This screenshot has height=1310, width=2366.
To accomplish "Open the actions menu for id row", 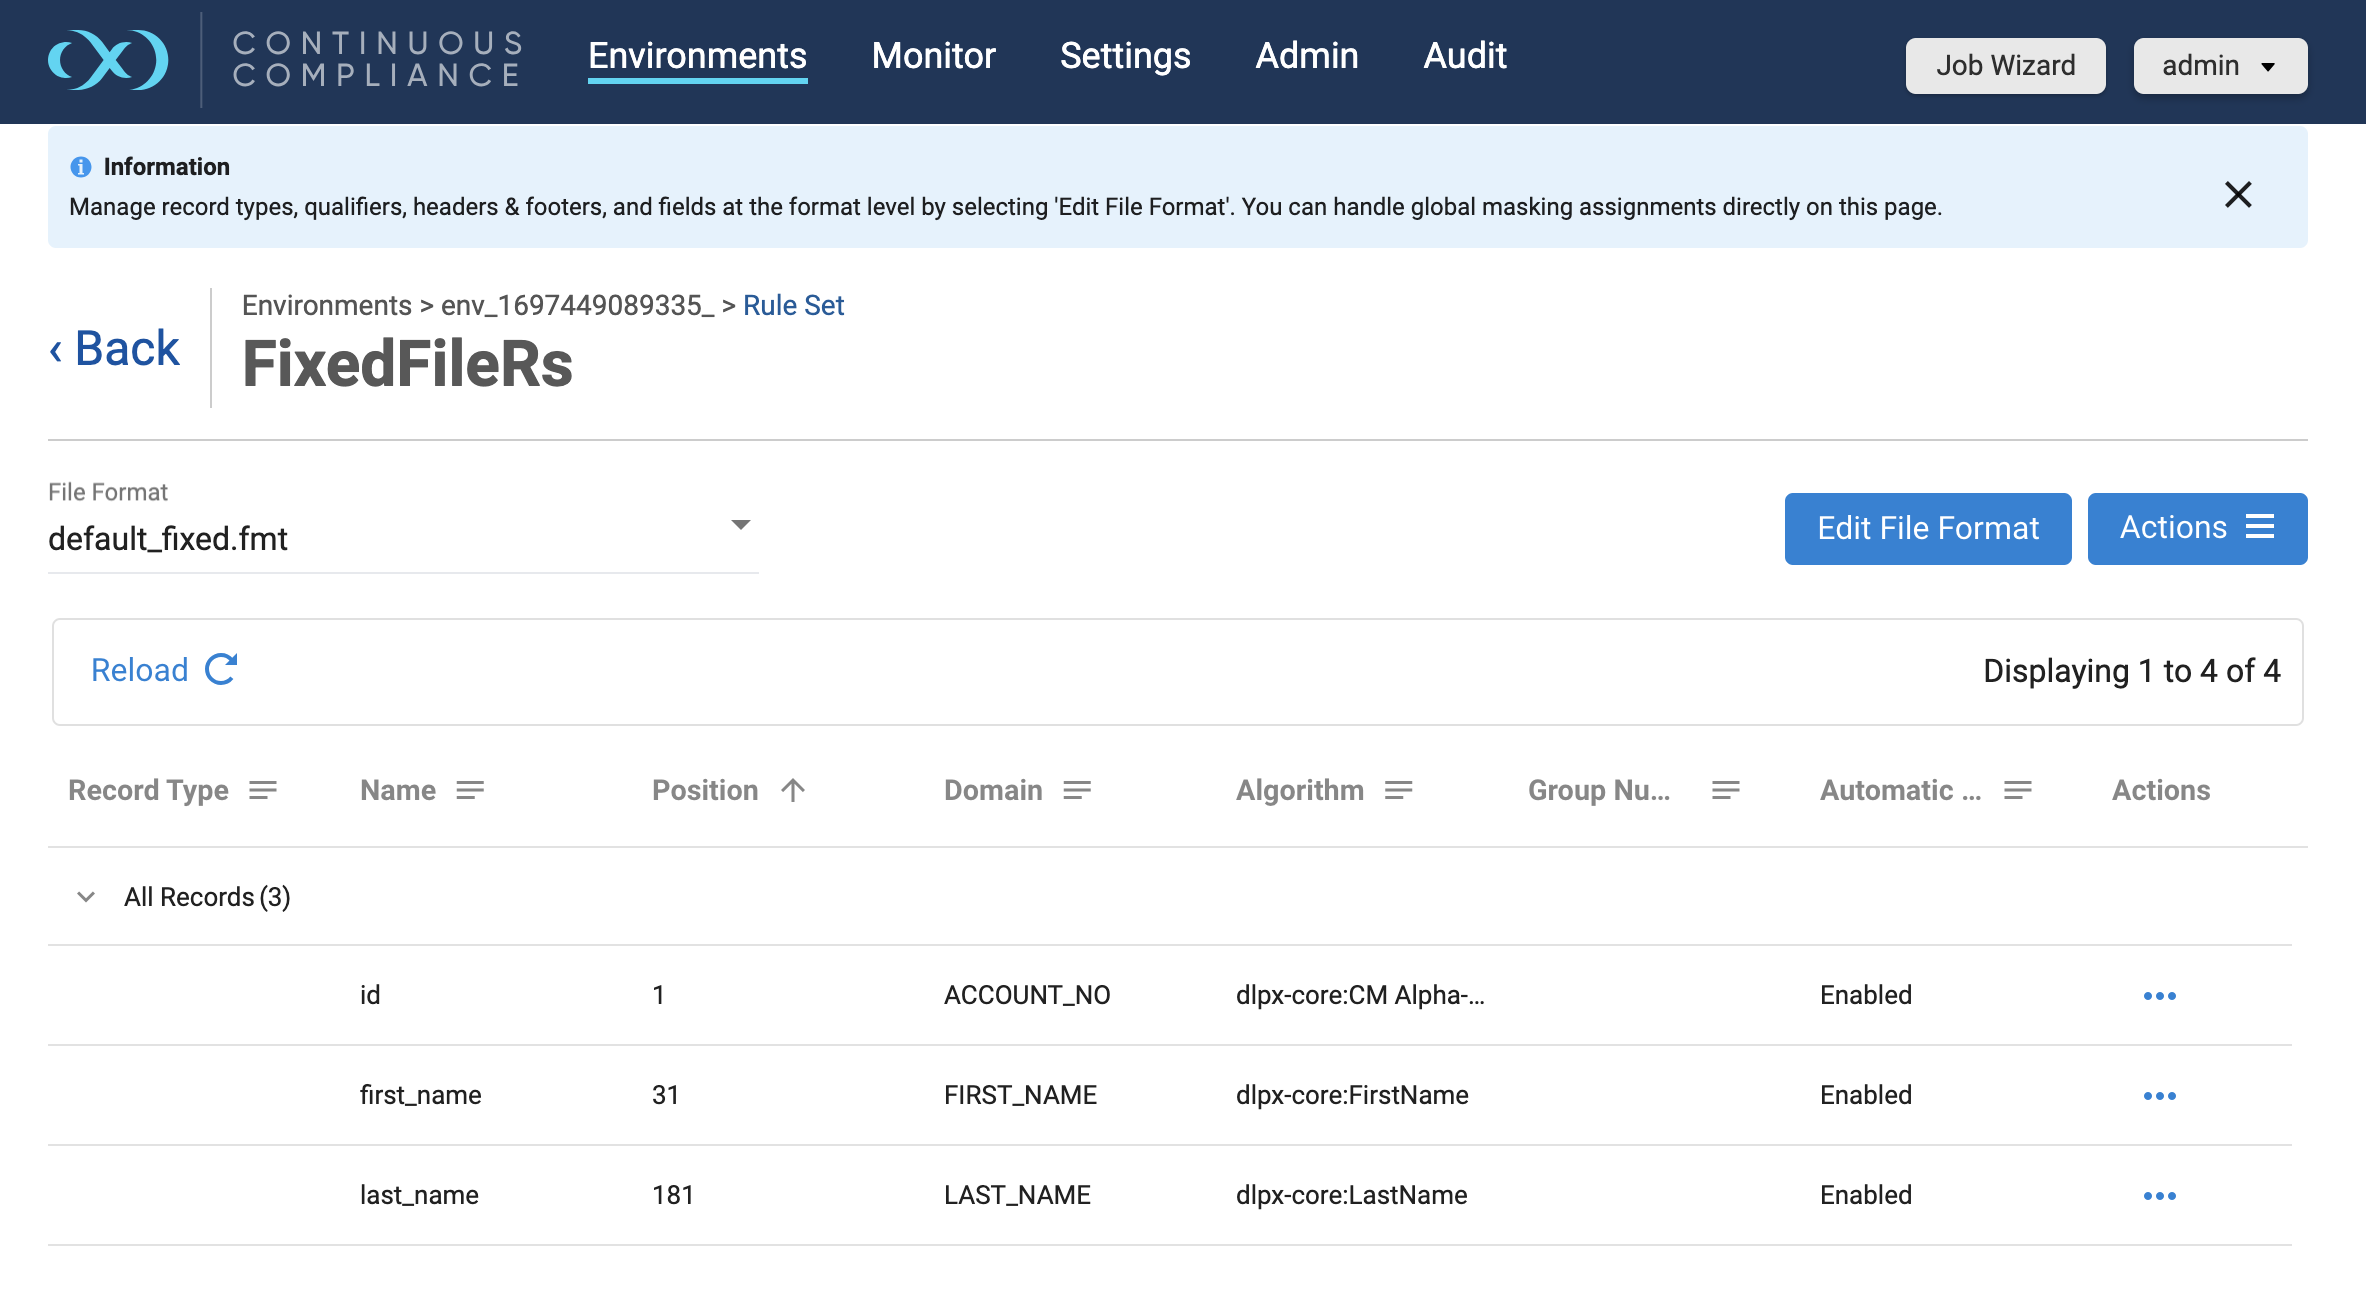I will pyautogui.click(x=2159, y=996).
